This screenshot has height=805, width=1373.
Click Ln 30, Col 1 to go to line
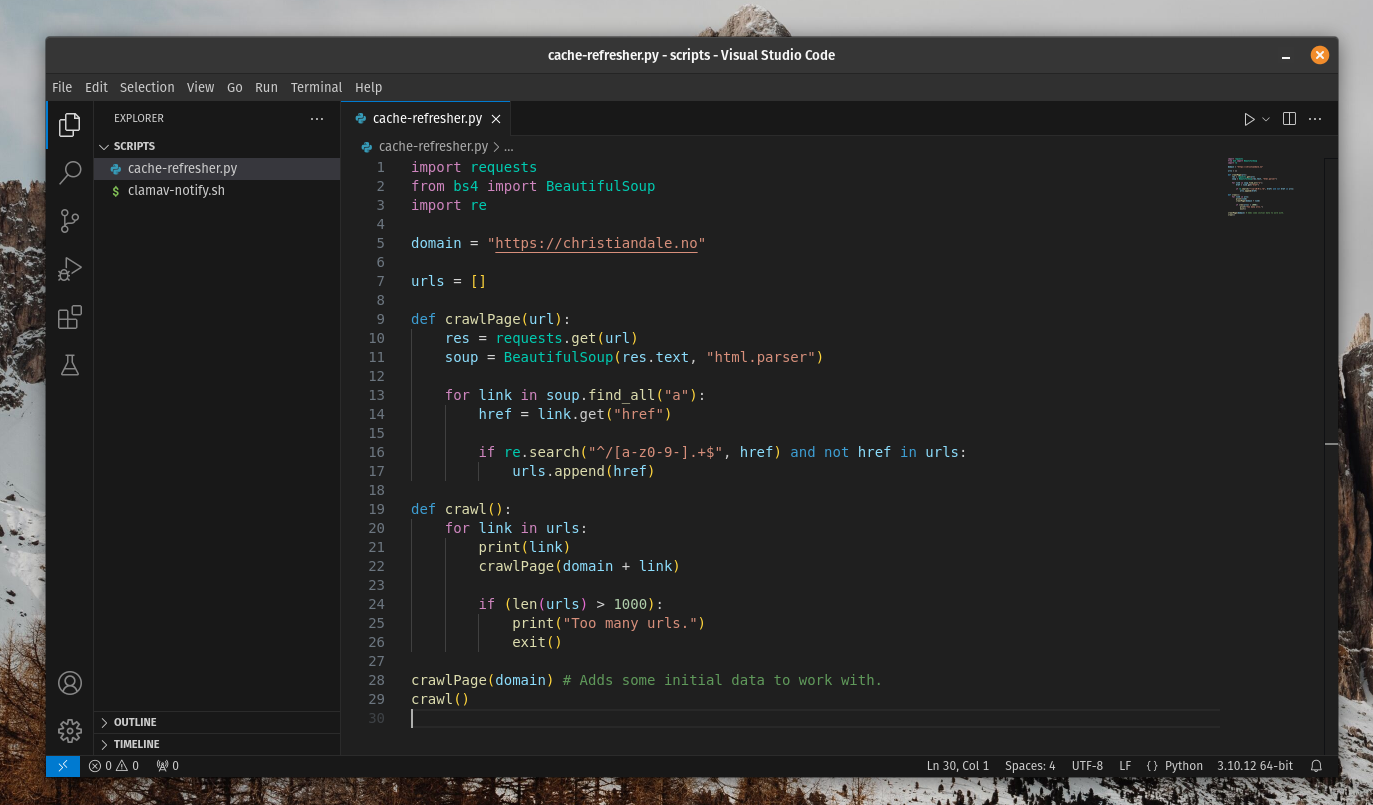(957, 766)
